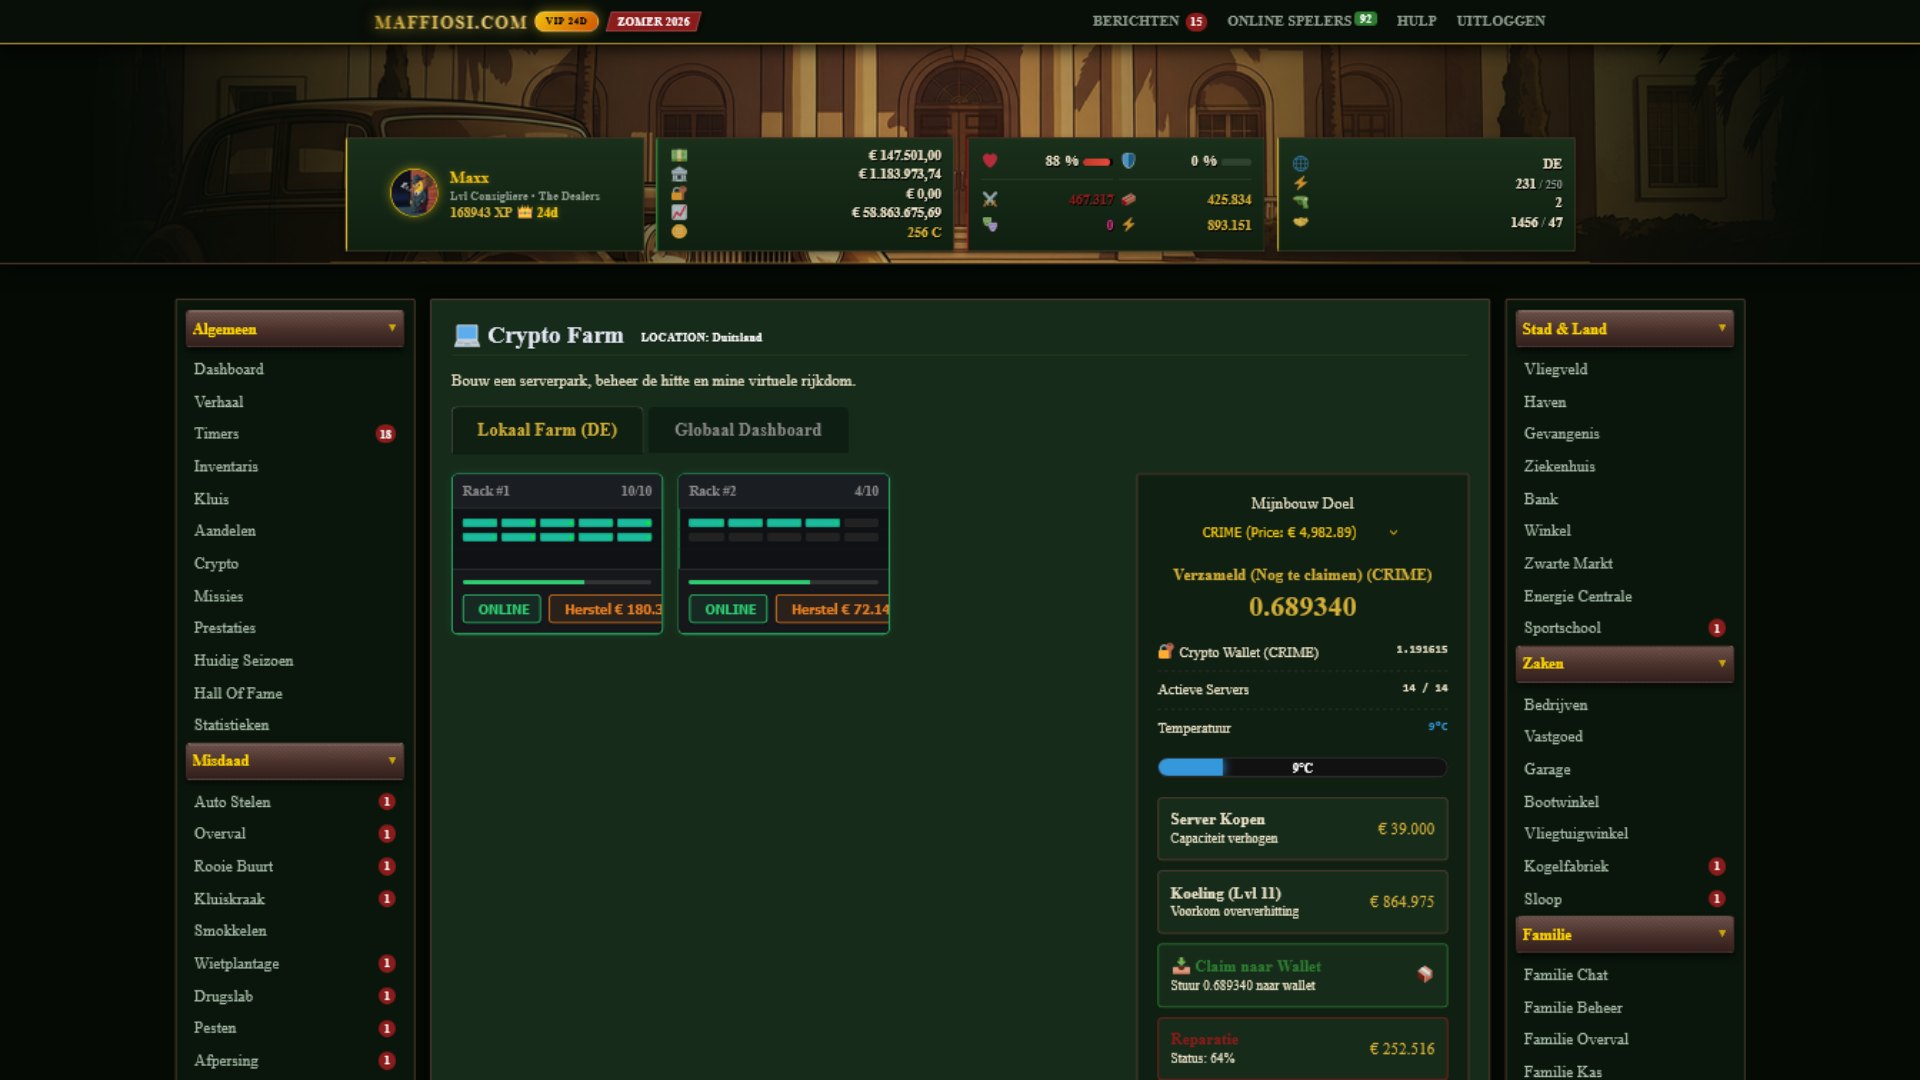Viewport: 1920px width, 1080px height.
Task: Click the bank building icon in the stats bar
Action: pyautogui.click(x=679, y=174)
